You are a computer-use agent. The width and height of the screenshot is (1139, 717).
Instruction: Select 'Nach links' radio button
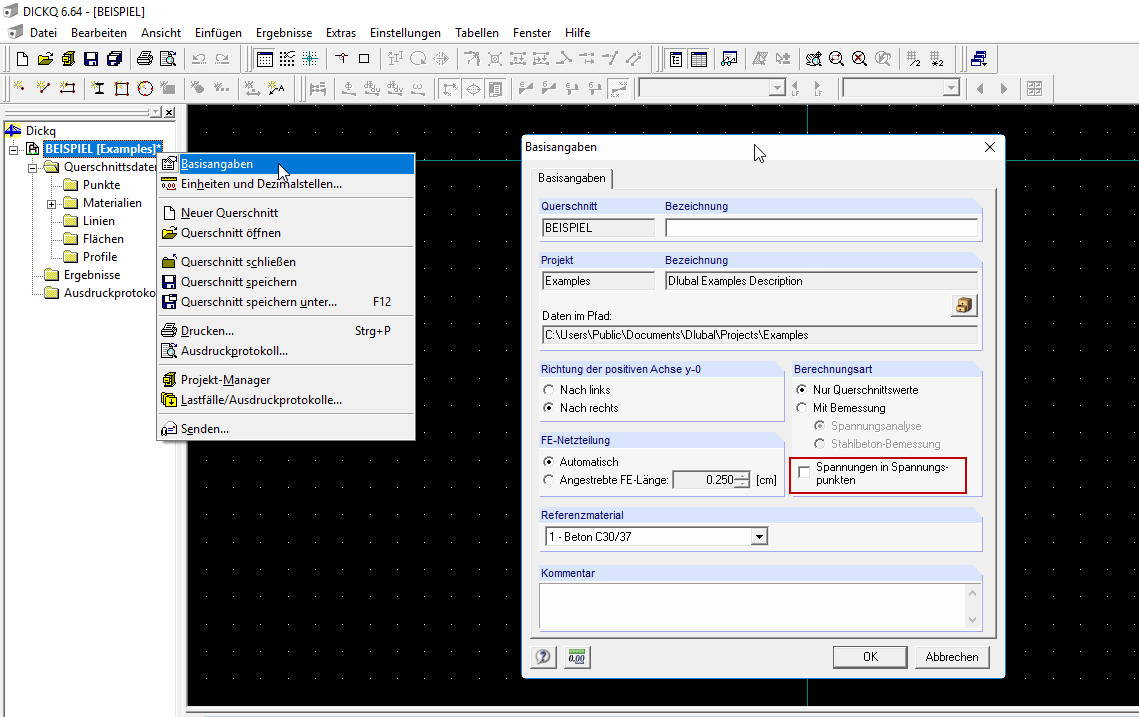click(x=548, y=390)
